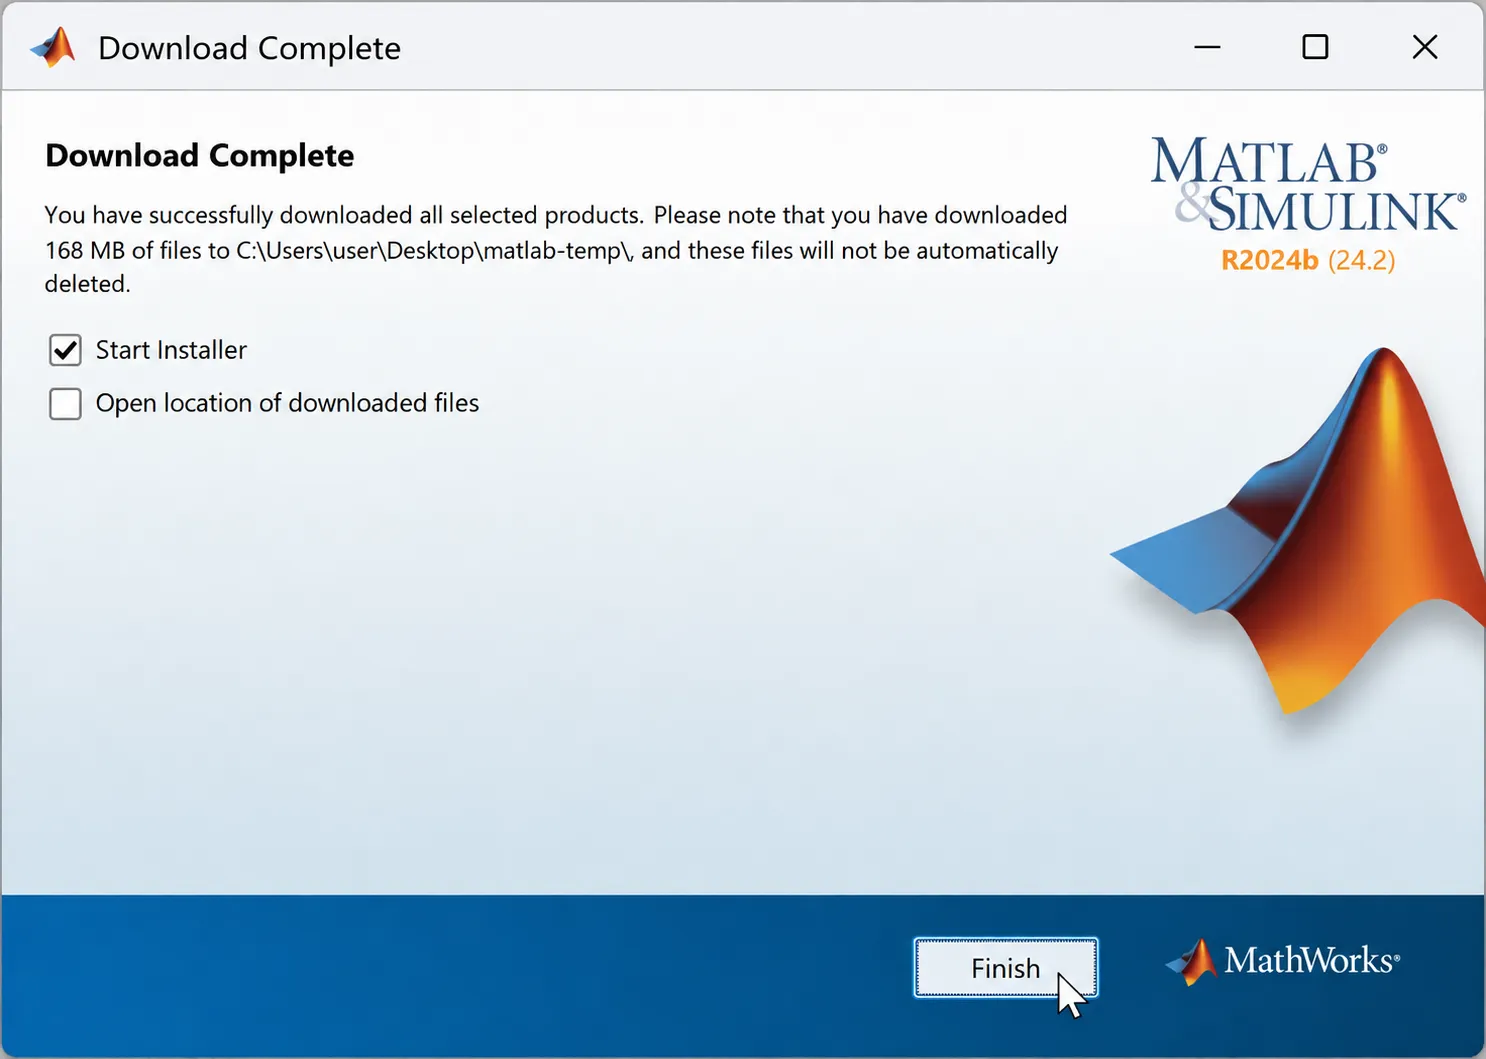
Task: Close the Download Complete window
Action: tap(1425, 47)
